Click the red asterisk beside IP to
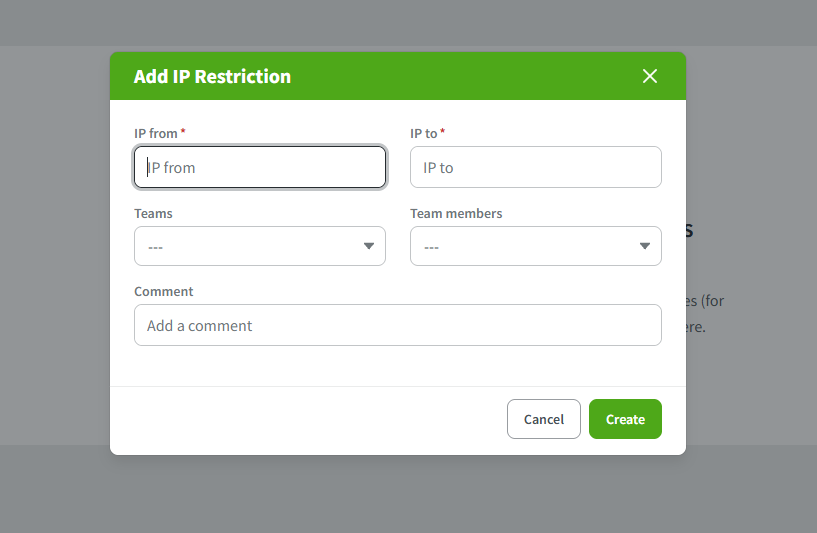Viewport: 817px width, 533px height. click(x=442, y=131)
